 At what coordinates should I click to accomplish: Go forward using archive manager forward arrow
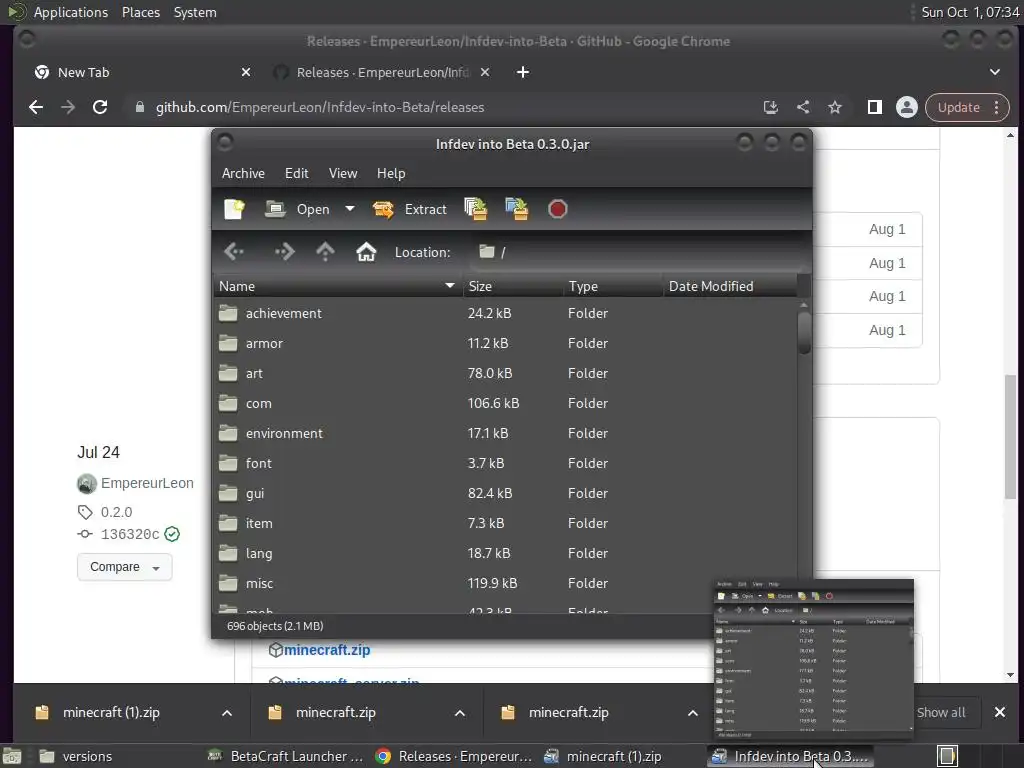285,251
